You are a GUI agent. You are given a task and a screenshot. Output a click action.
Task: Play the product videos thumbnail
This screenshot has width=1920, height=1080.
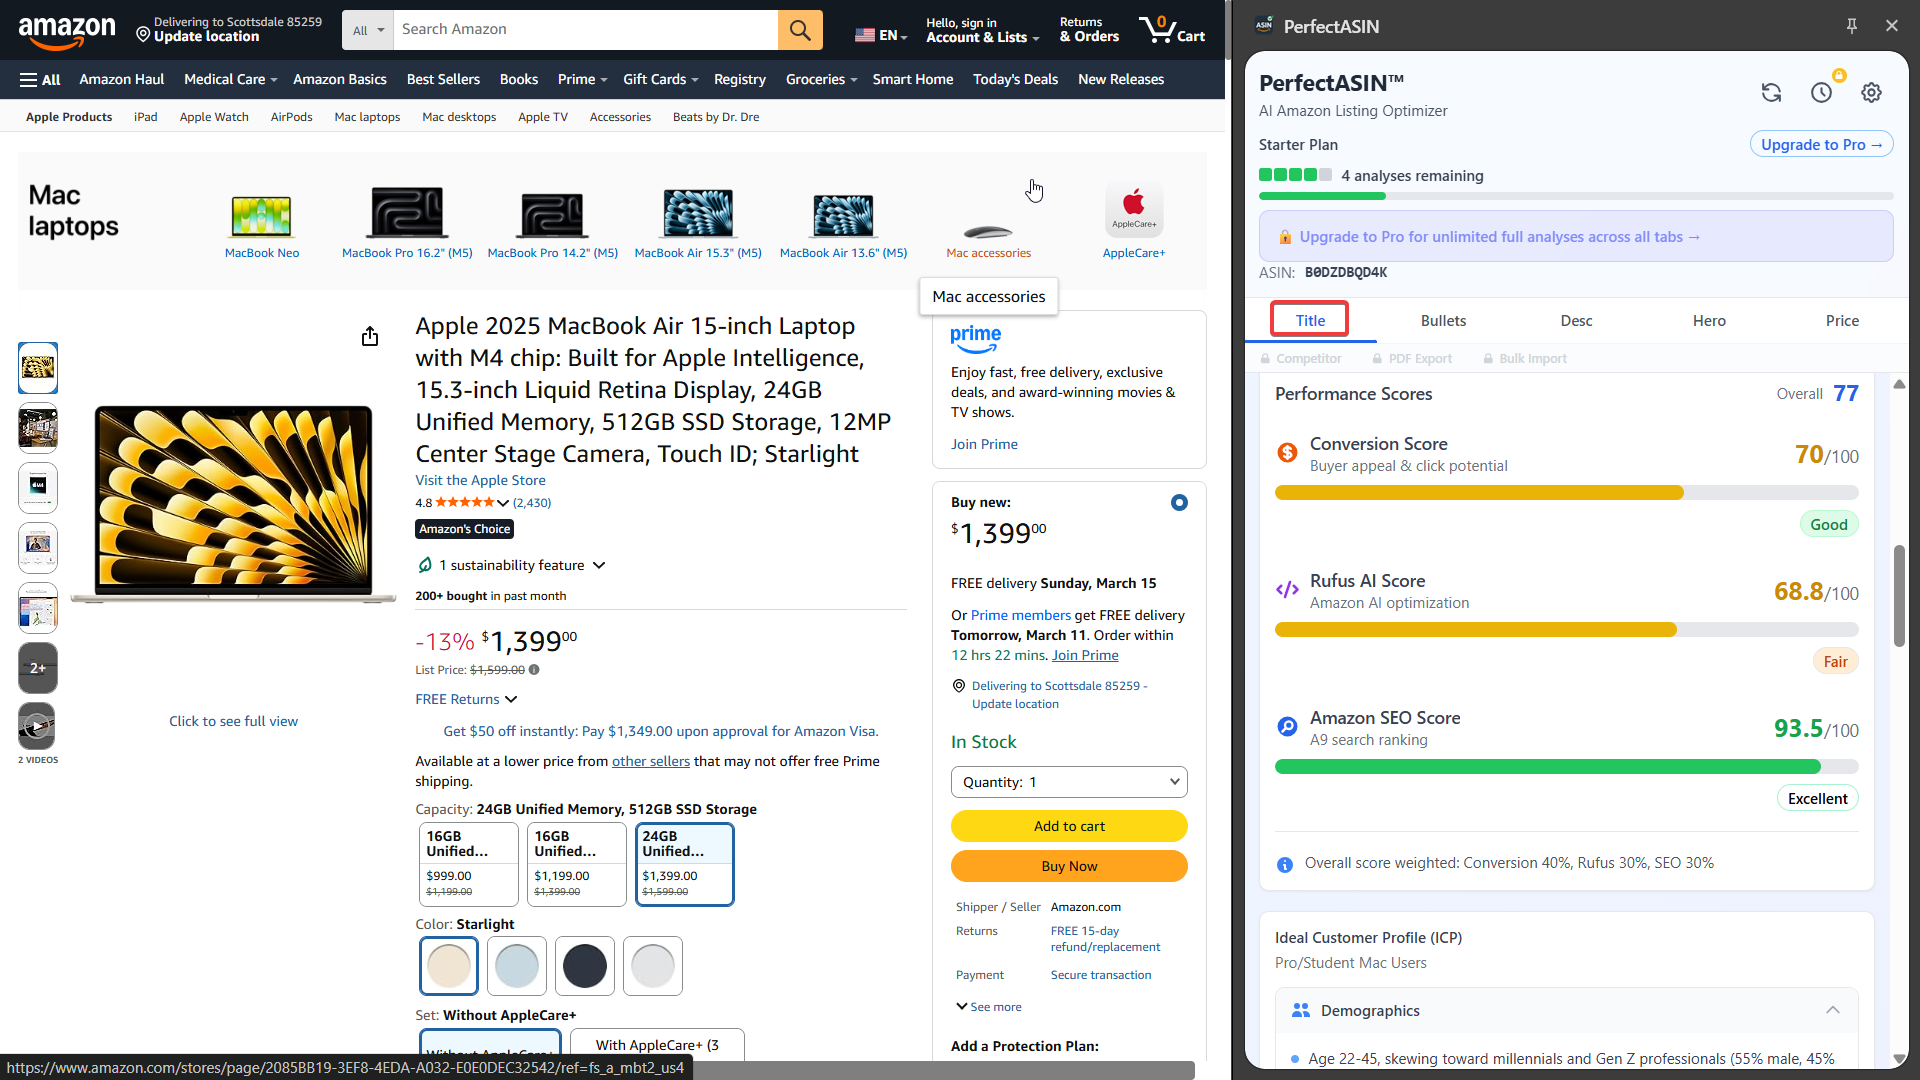coord(38,727)
